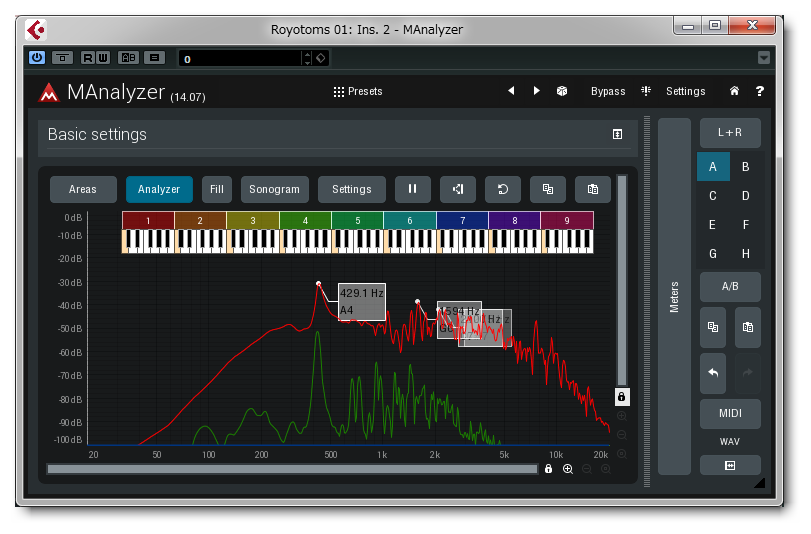Viewport: 811px width, 534px height.
Task: Toggle the Fill option
Action: (217, 189)
